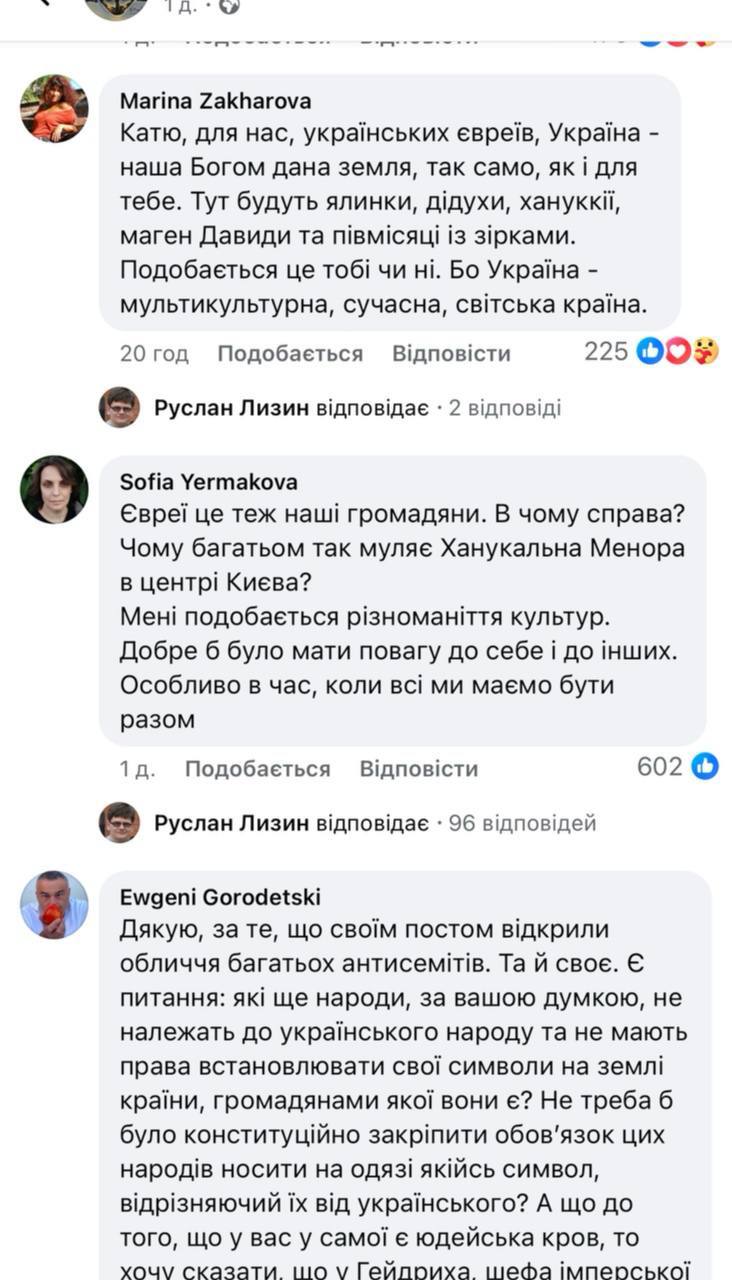Open Sofia Yermakova's name link

[x=208, y=482]
